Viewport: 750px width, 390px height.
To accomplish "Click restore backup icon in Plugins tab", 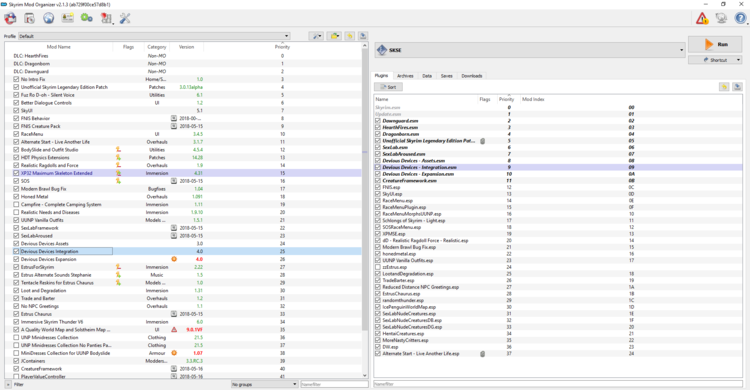I will click(724, 87).
